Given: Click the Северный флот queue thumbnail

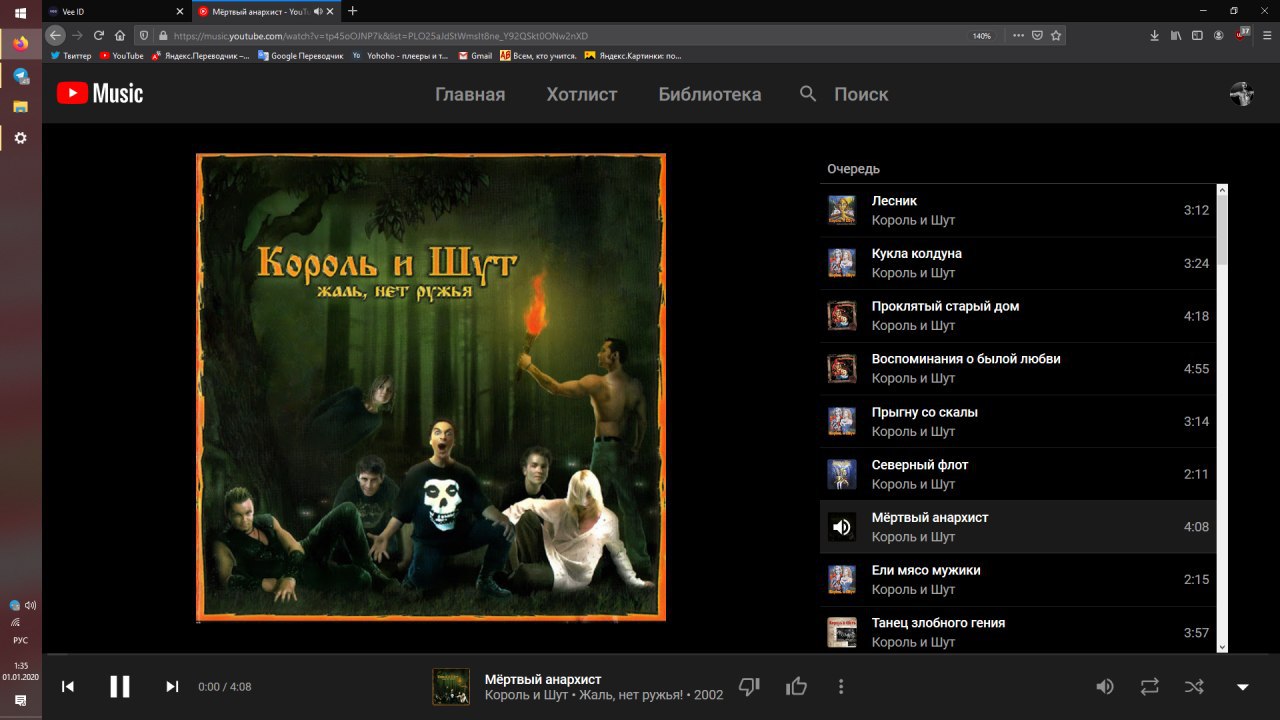Looking at the screenshot, I should pos(842,474).
